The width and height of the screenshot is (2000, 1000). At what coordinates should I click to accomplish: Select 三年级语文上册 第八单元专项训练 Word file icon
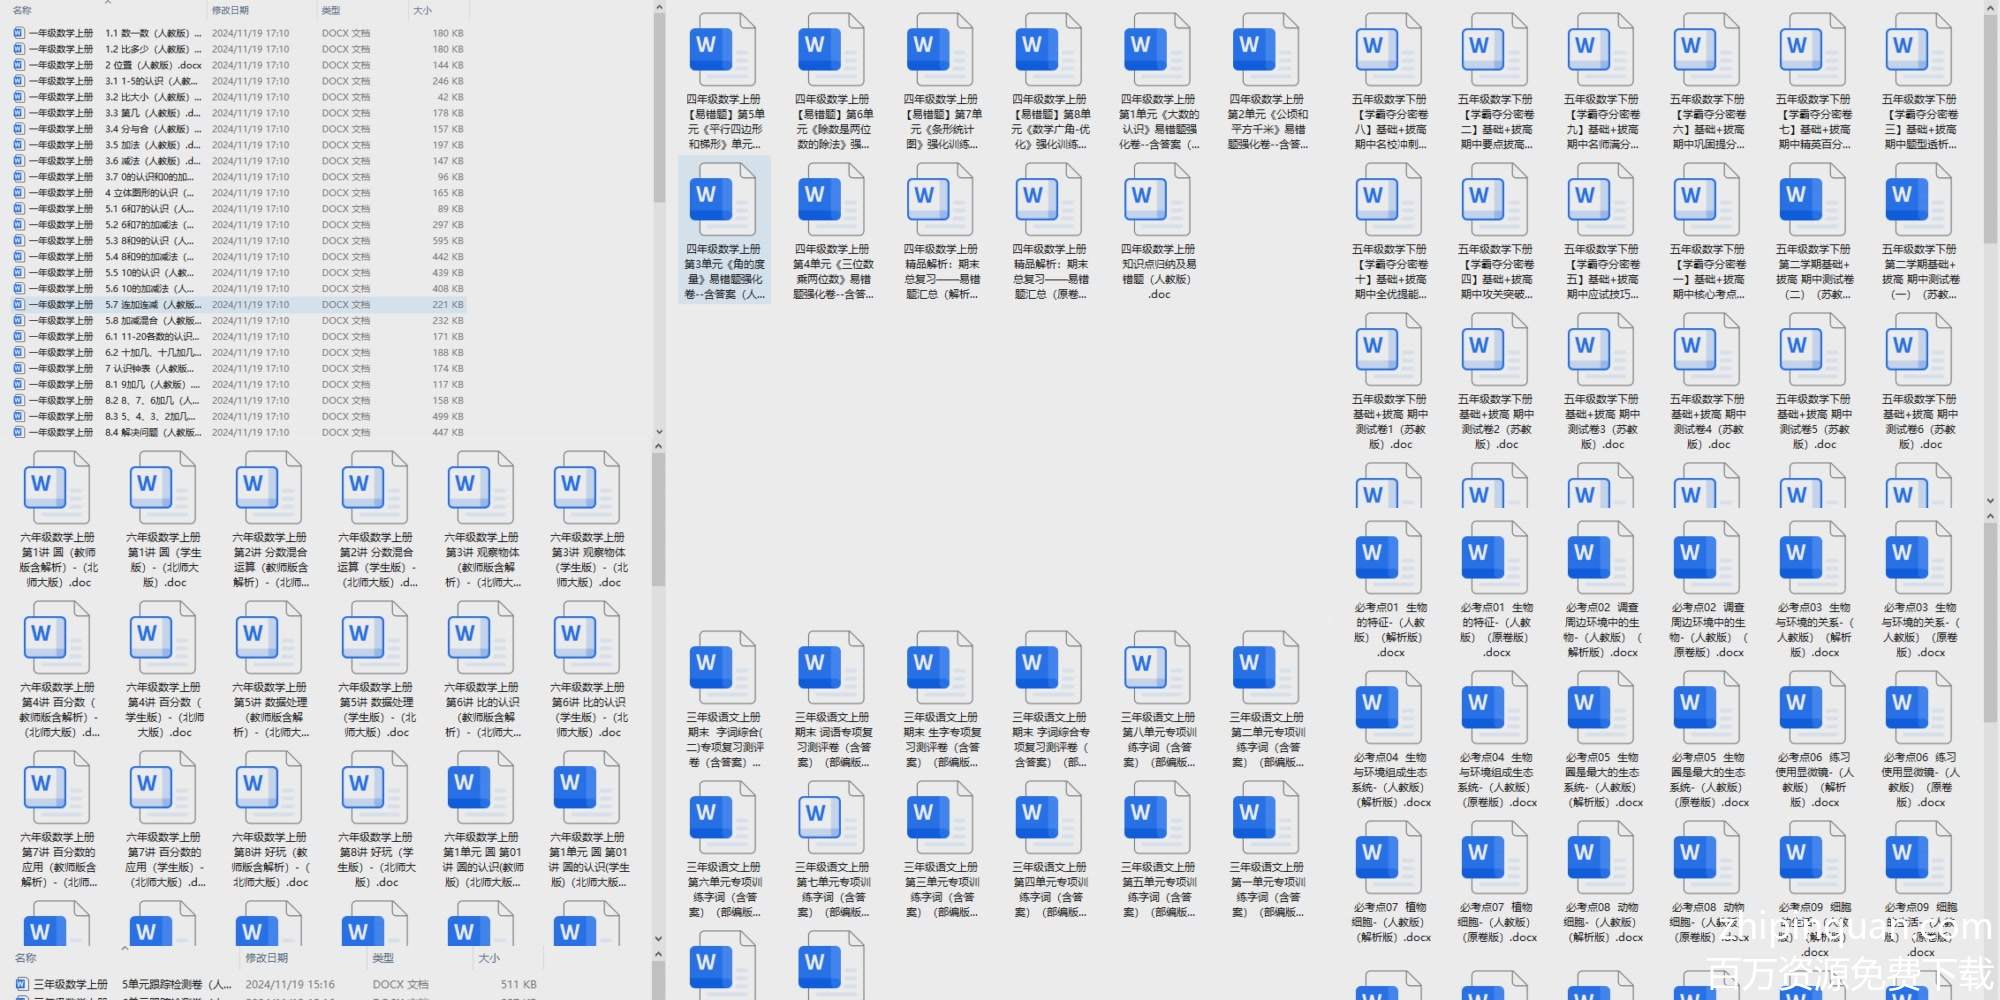[x=1158, y=666]
